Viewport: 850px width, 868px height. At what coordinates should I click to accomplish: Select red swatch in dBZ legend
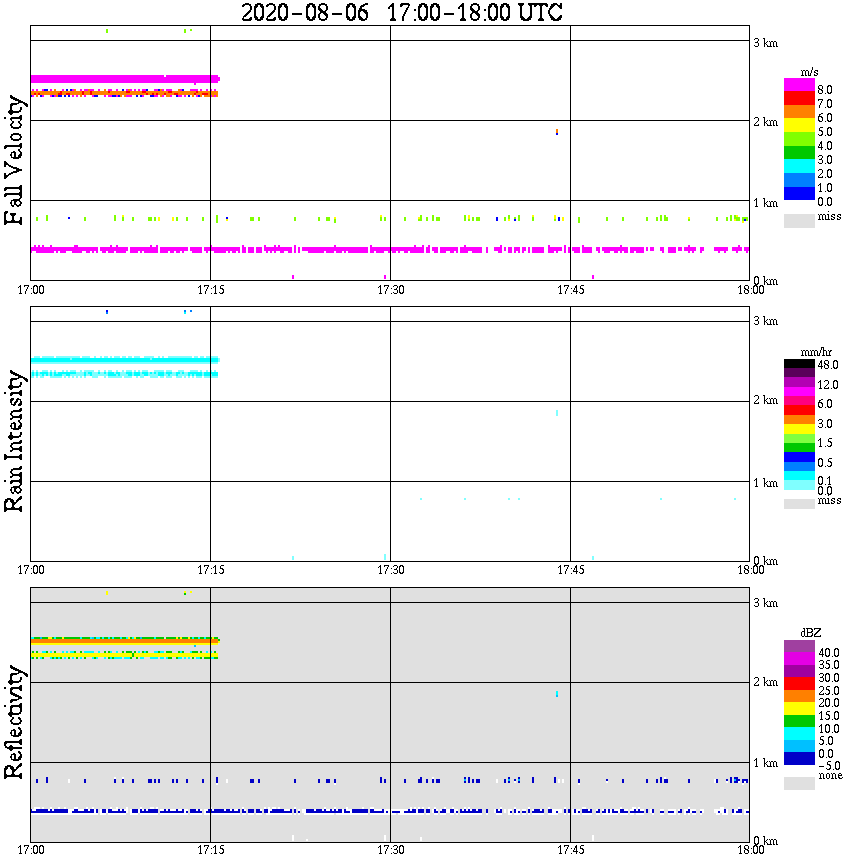coord(799,683)
